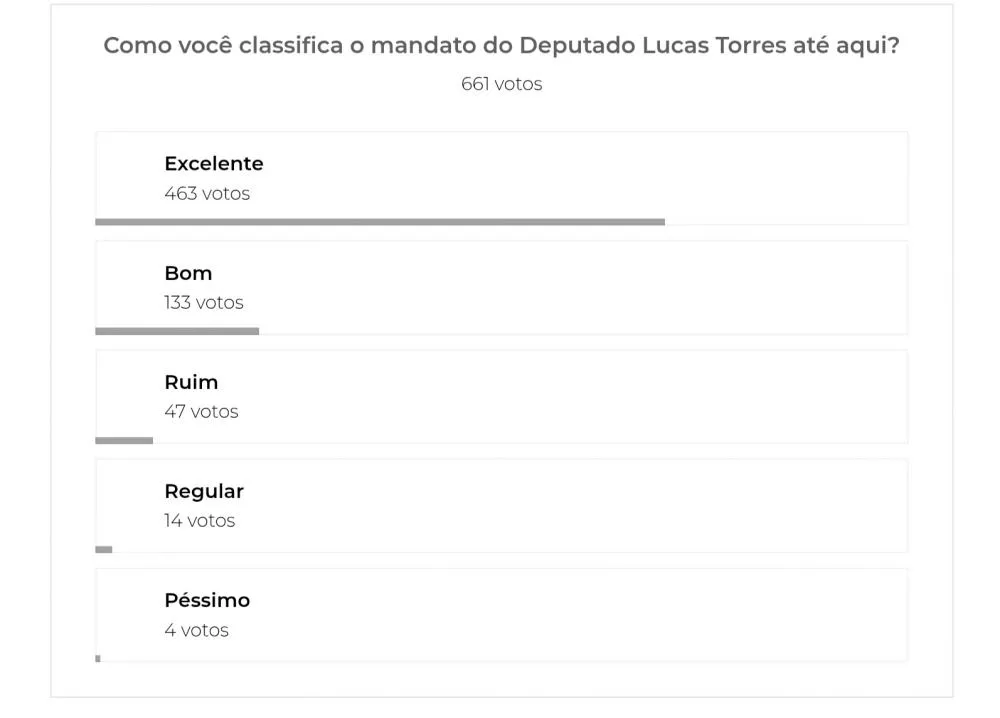
Task: Click the 133 votos count text
Action: [x=204, y=302]
